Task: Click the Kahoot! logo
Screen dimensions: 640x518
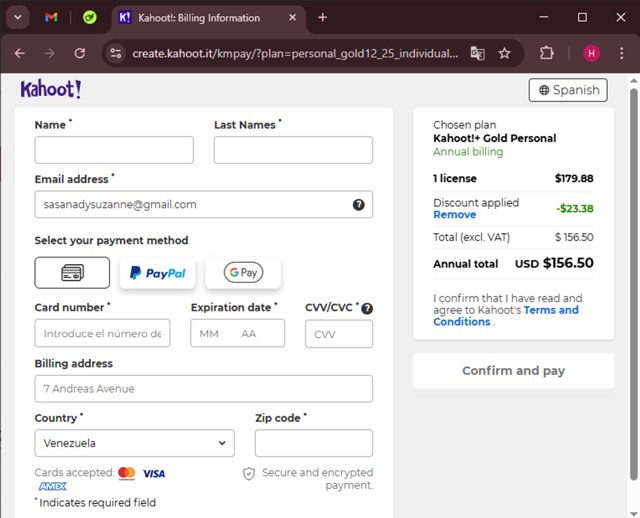Action: (x=51, y=90)
